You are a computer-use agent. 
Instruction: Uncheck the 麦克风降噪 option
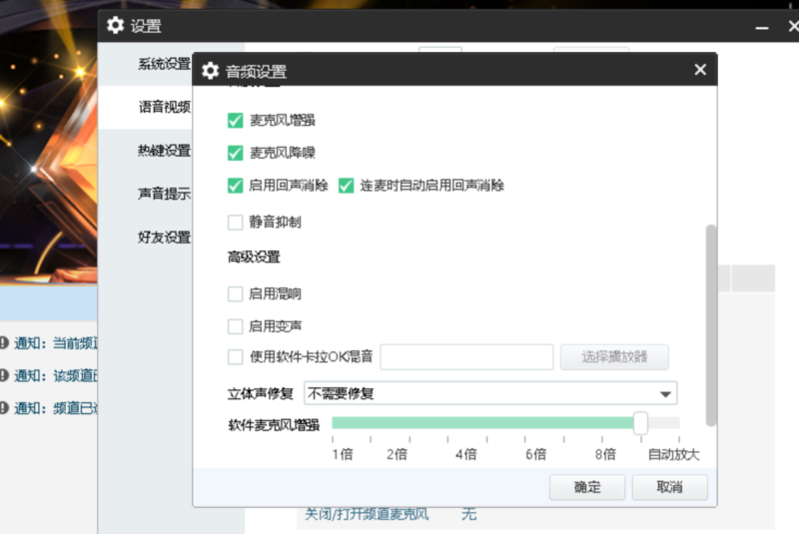[235, 153]
